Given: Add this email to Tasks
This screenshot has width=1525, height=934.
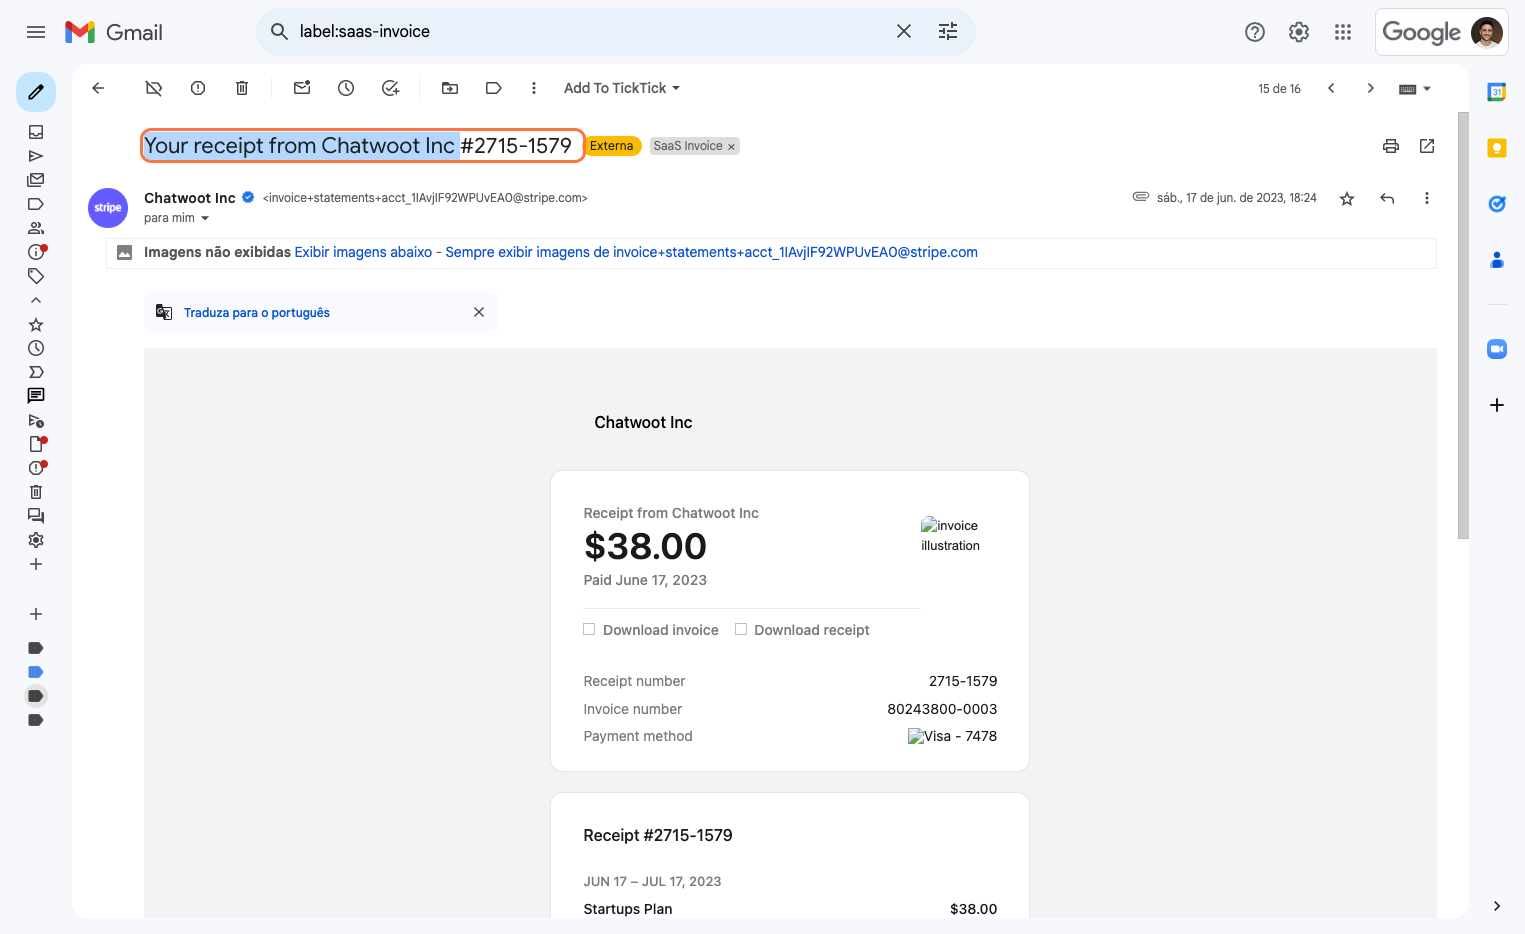Looking at the screenshot, I should tap(390, 88).
